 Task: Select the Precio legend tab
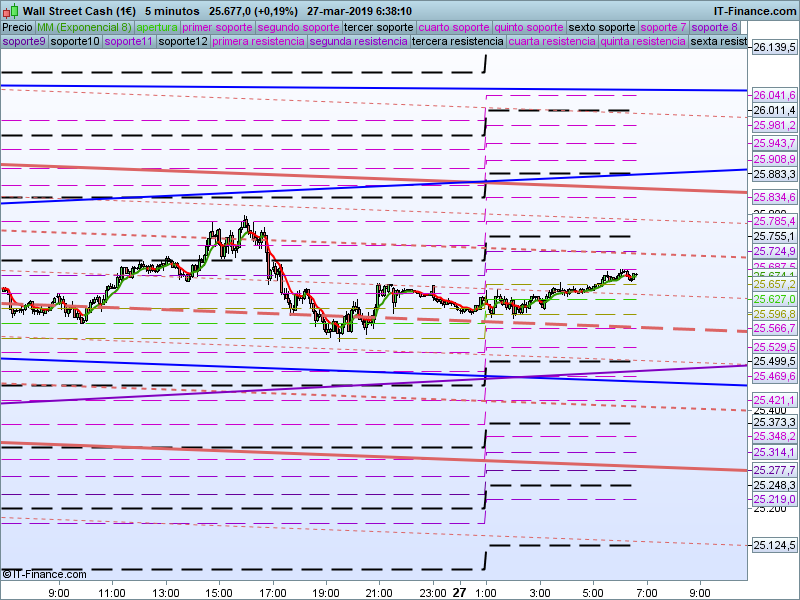point(17,28)
